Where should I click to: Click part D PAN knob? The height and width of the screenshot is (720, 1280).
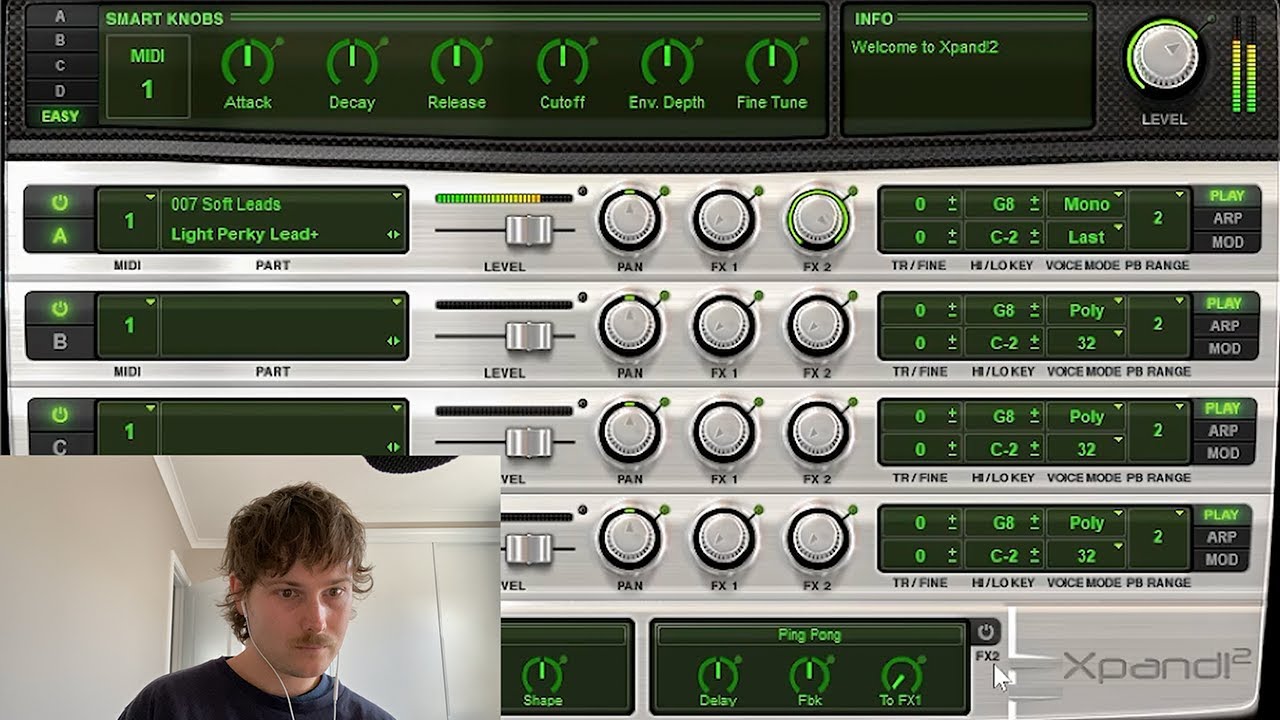pyautogui.click(x=630, y=538)
